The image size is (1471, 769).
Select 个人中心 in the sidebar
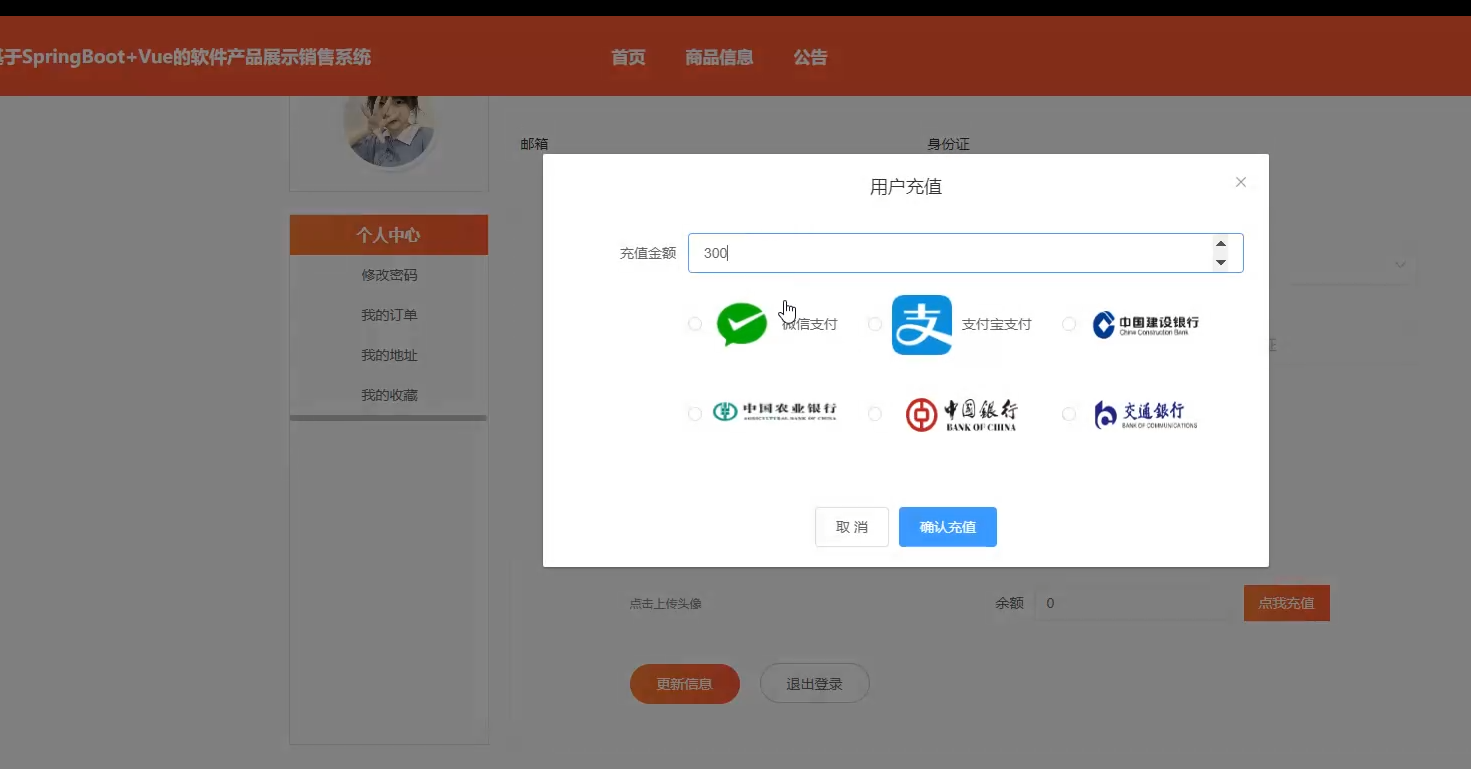point(389,235)
